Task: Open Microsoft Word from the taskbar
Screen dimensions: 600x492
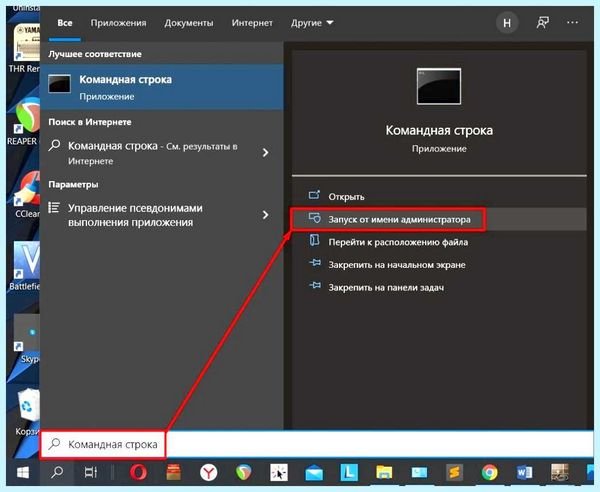Action: coord(525,473)
